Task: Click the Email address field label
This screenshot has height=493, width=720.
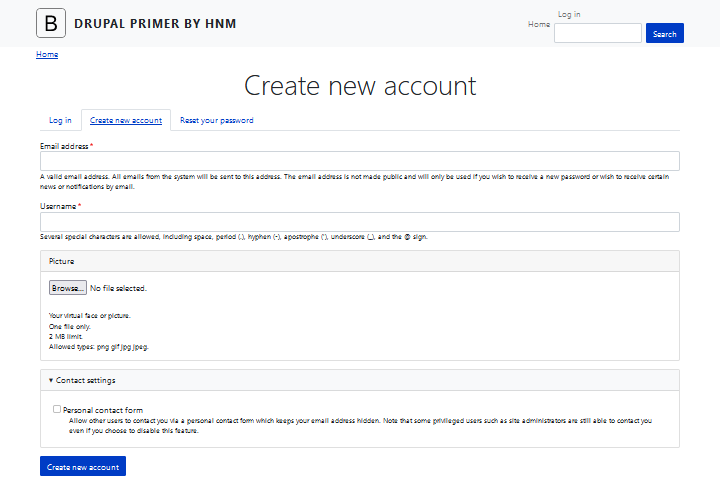Action: click(64, 146)
